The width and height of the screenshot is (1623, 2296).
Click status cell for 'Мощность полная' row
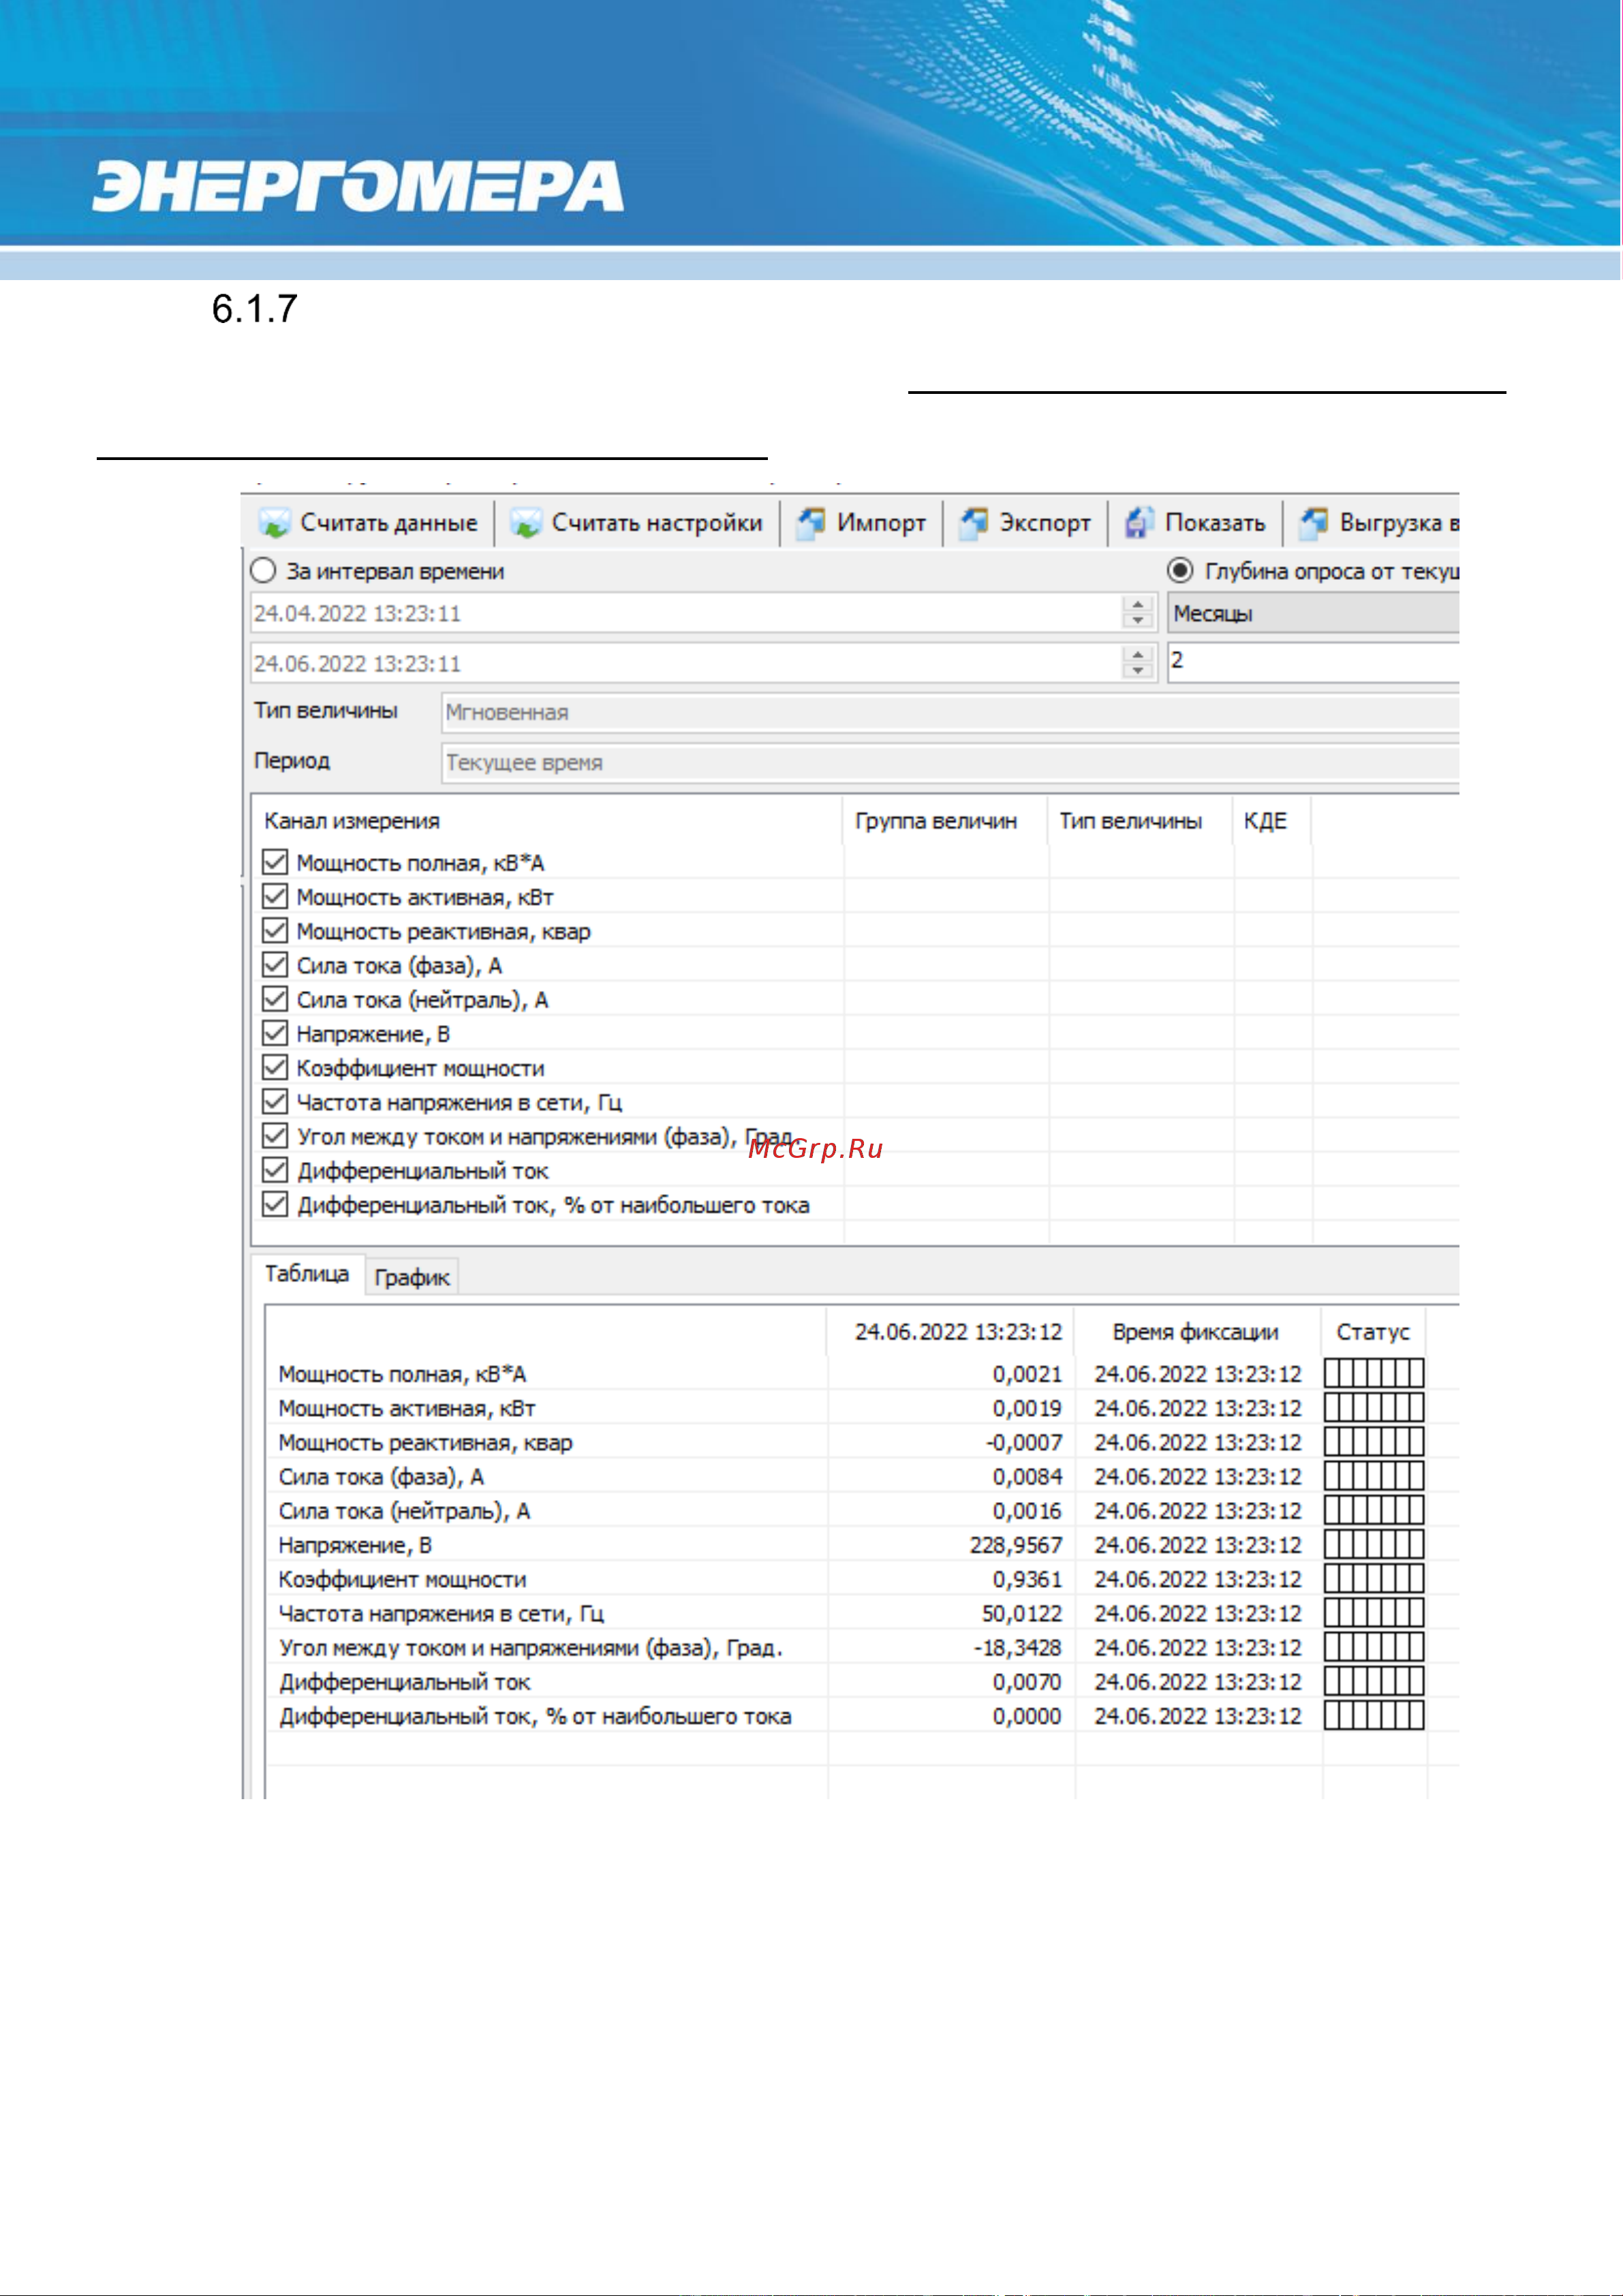point(1374,1373)
